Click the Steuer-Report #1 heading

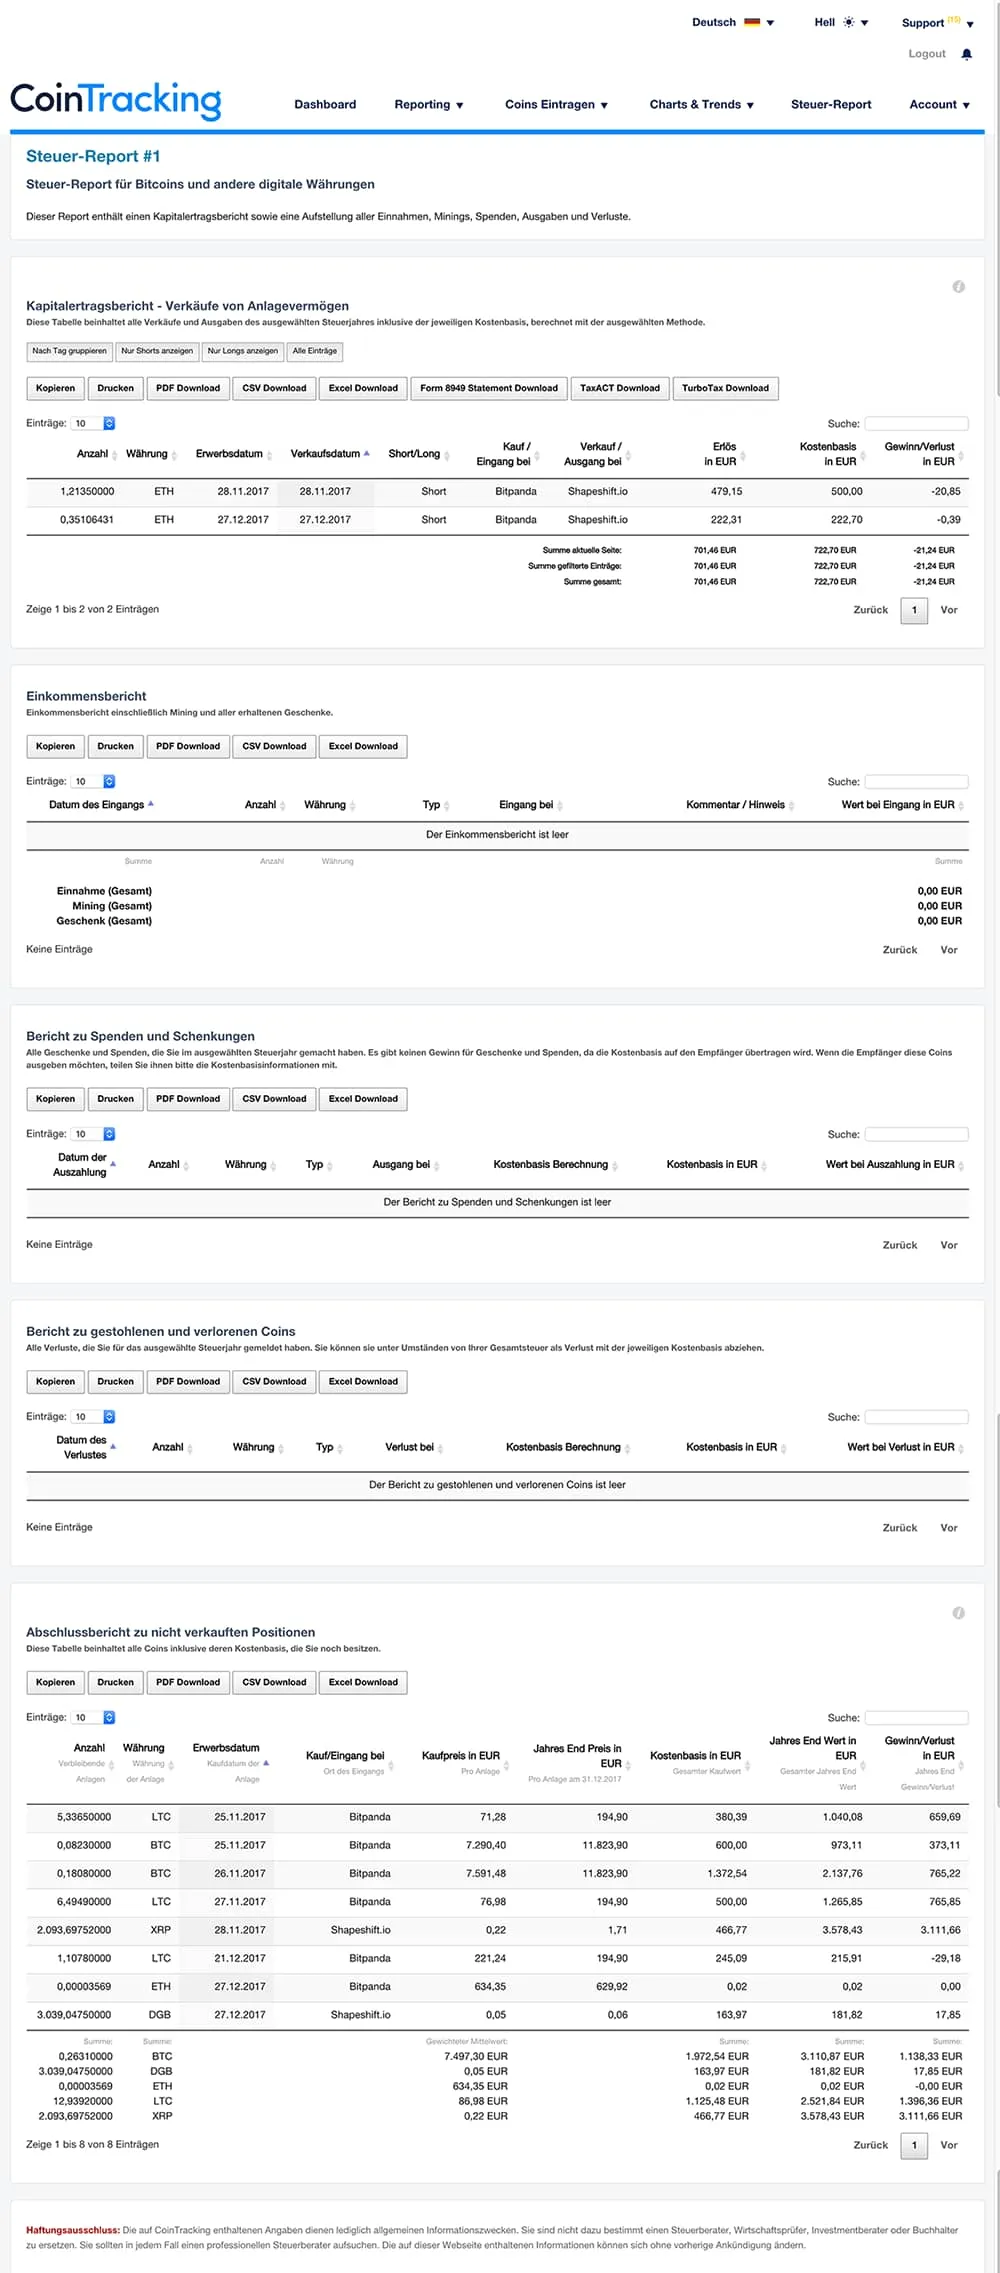pos(93,156)
